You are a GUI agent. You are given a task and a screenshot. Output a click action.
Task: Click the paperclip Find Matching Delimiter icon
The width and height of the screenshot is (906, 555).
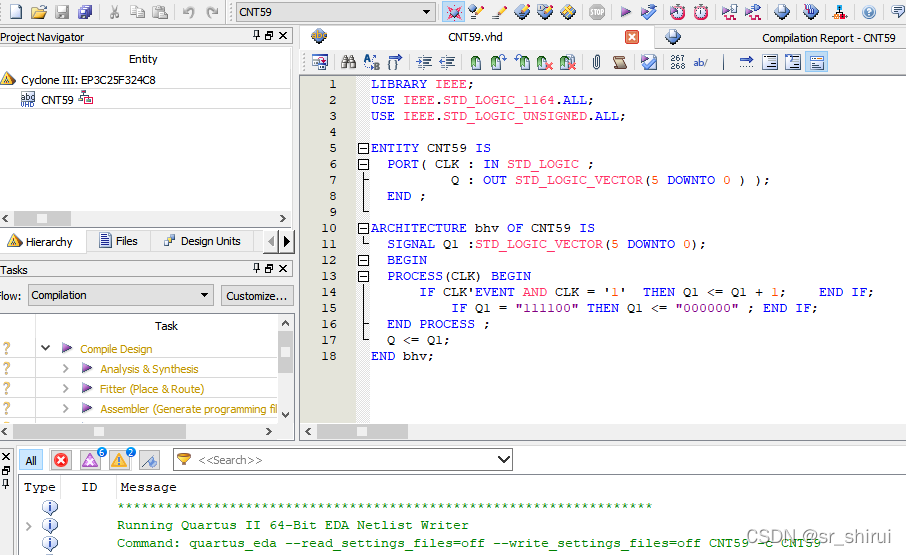click(x=596, y=62)
